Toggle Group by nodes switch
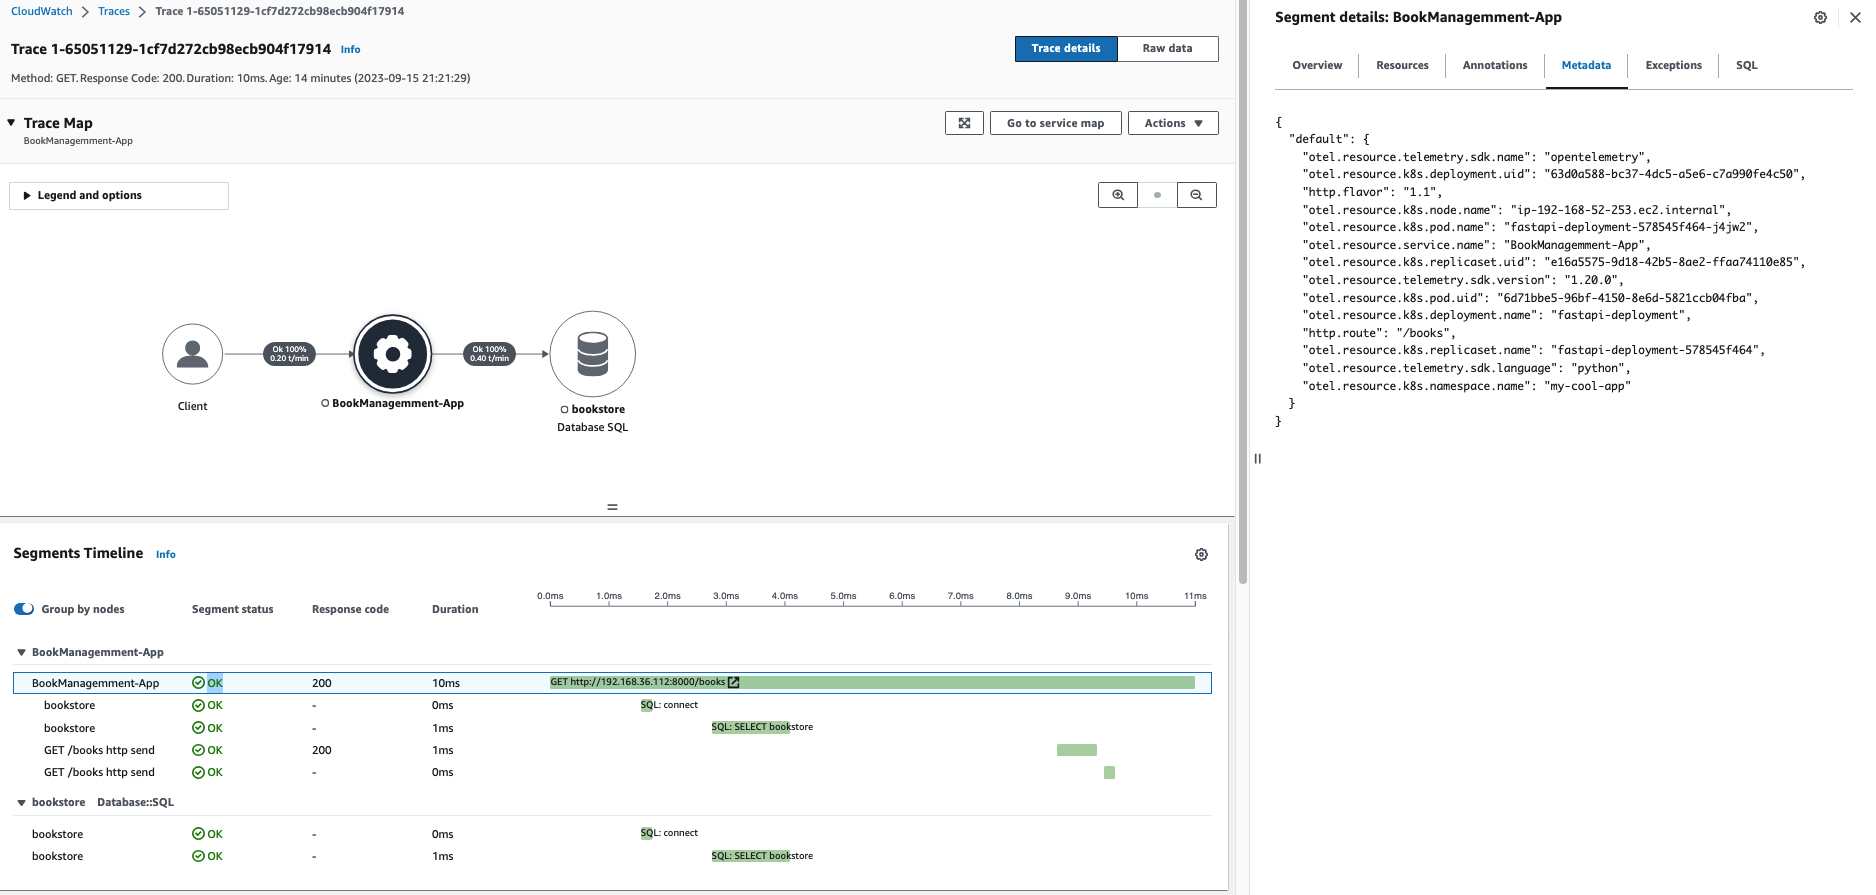The image size is (1876, 895). pos(24,609)
